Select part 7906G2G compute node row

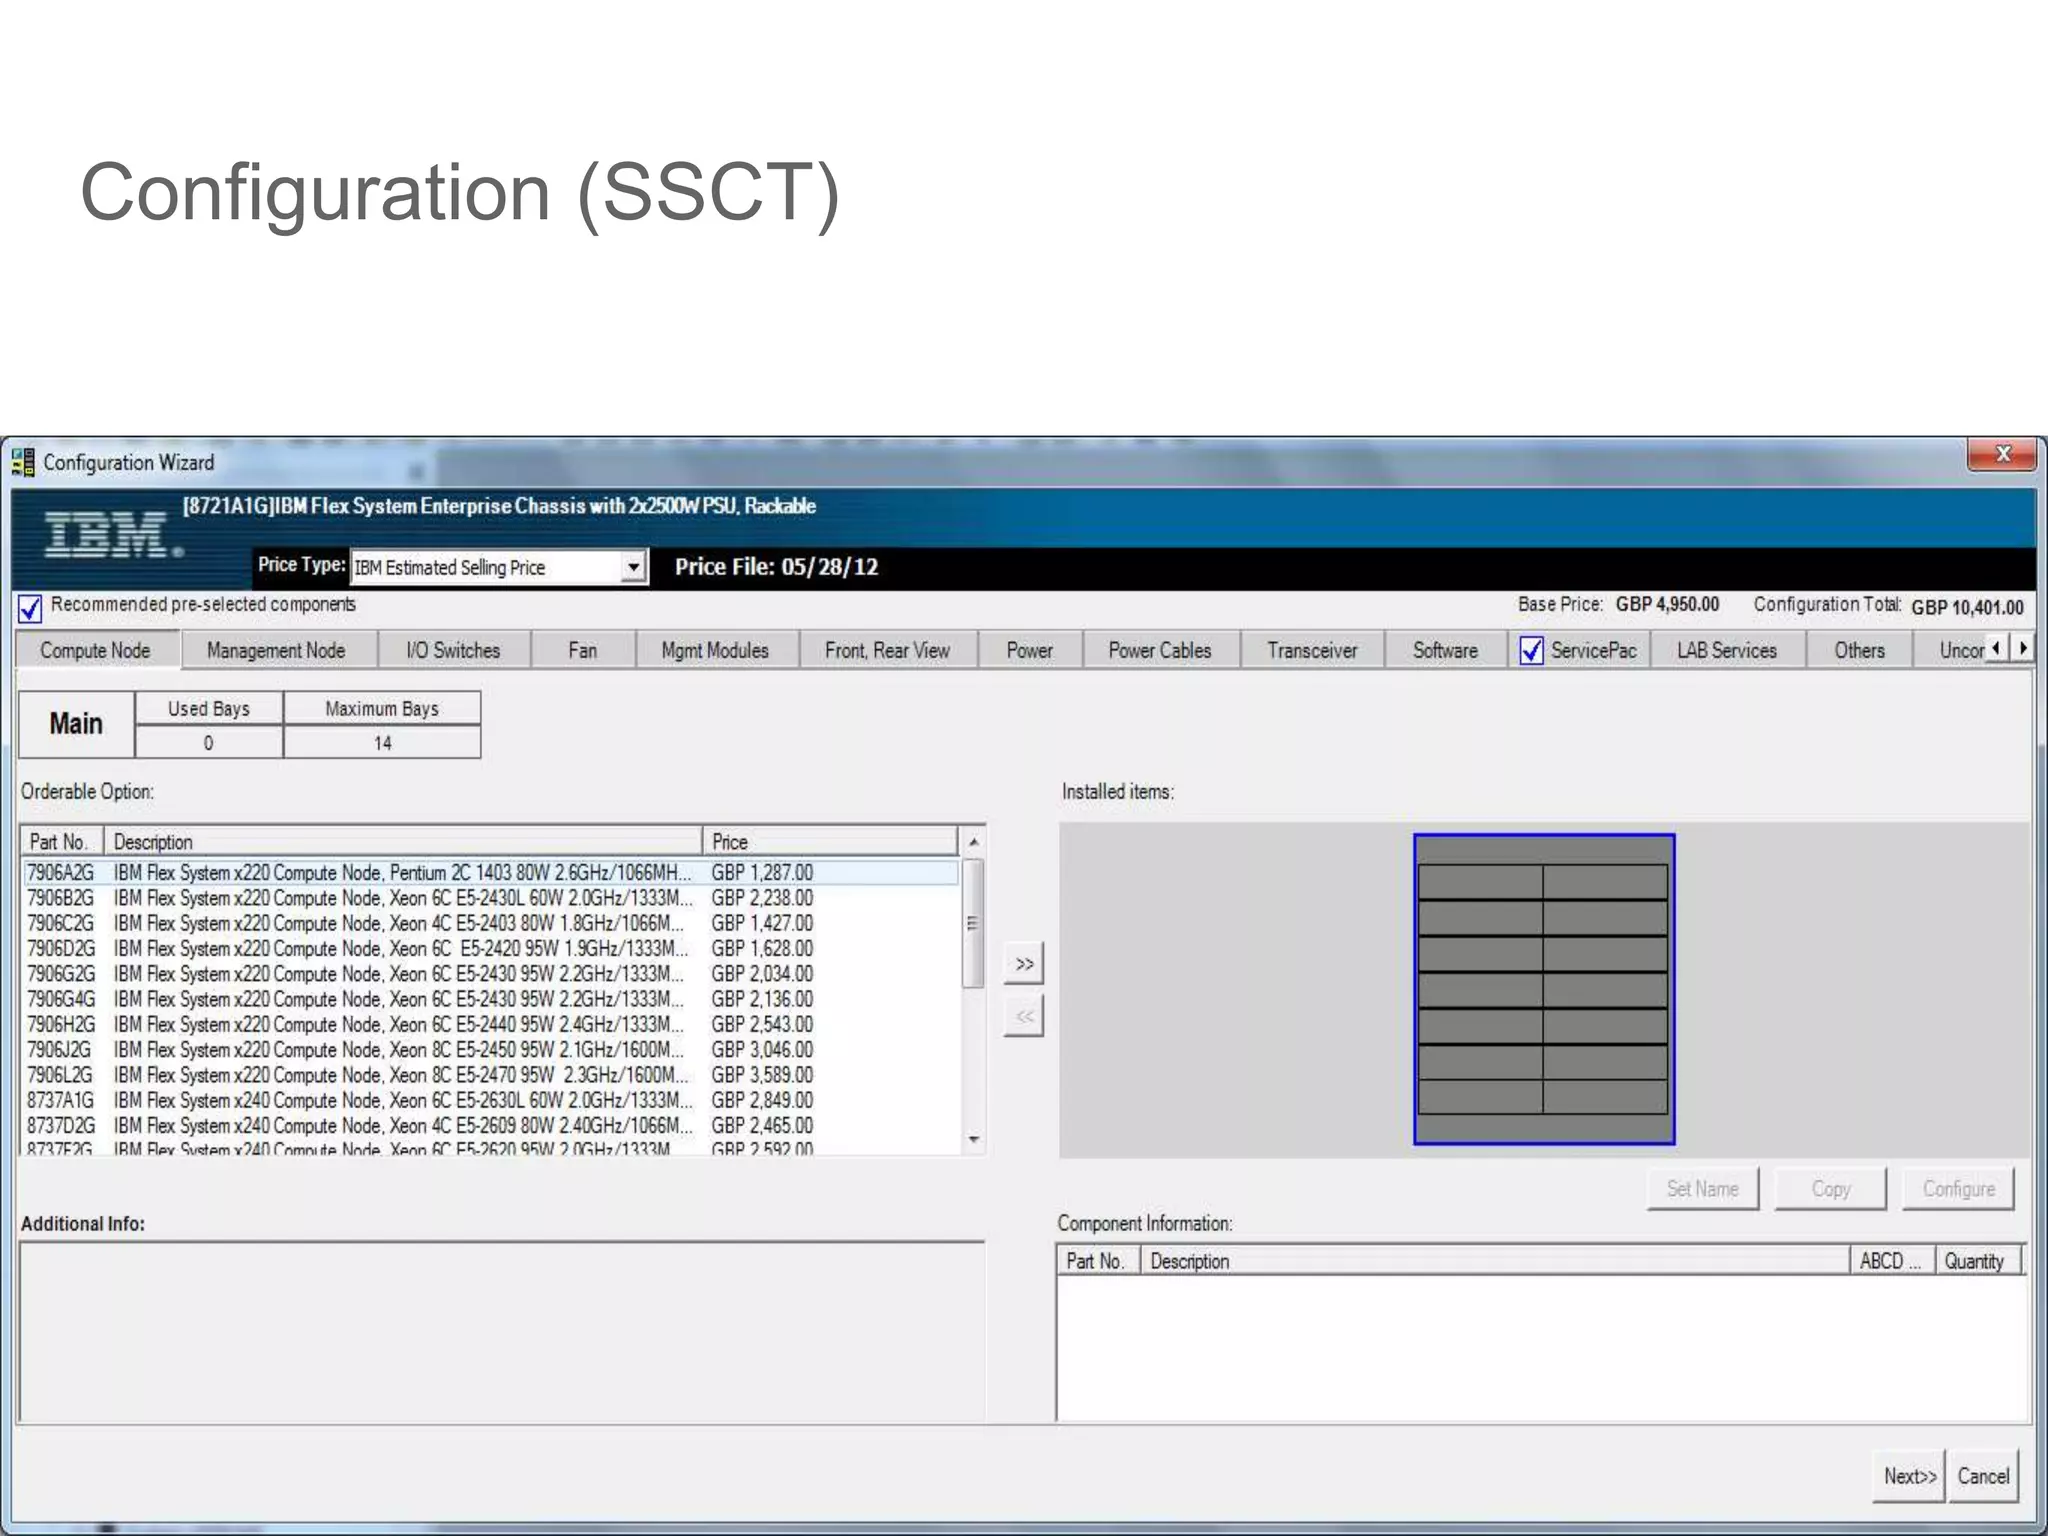point(490,974)
